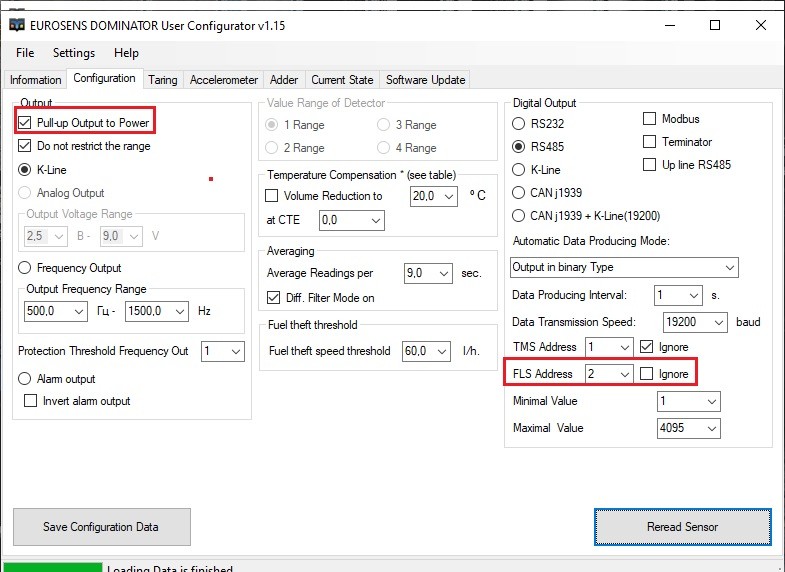Close the configurator window
The width and height of the screenshot is (785, 572).
click(760, 25)
